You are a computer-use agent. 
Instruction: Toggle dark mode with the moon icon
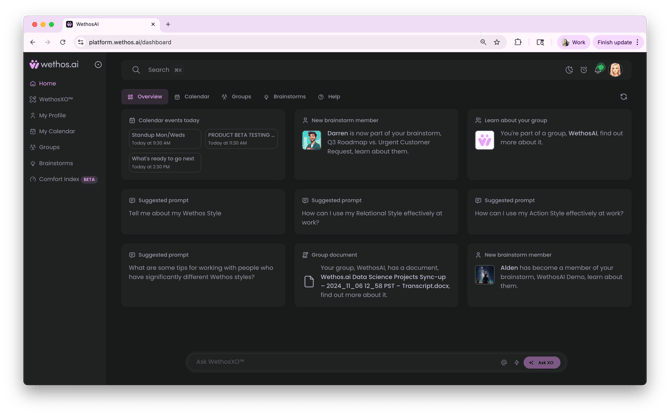tap(569, 70)
